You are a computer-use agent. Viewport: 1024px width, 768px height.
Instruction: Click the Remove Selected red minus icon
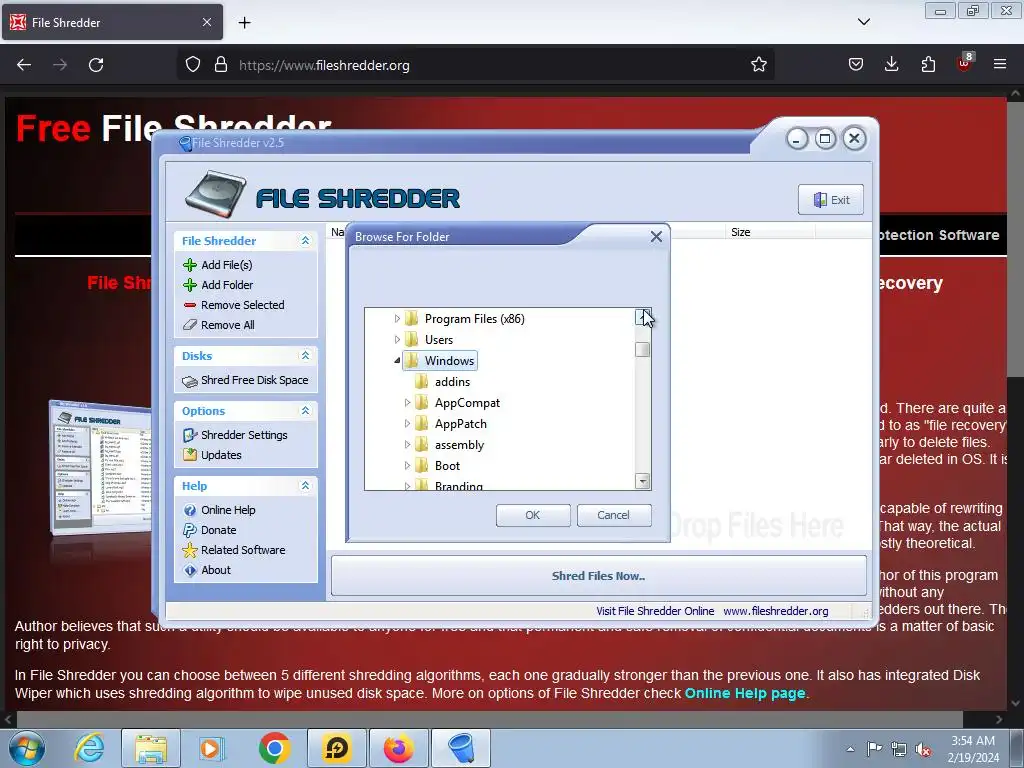pyautogui.click(x=190, y=305)
